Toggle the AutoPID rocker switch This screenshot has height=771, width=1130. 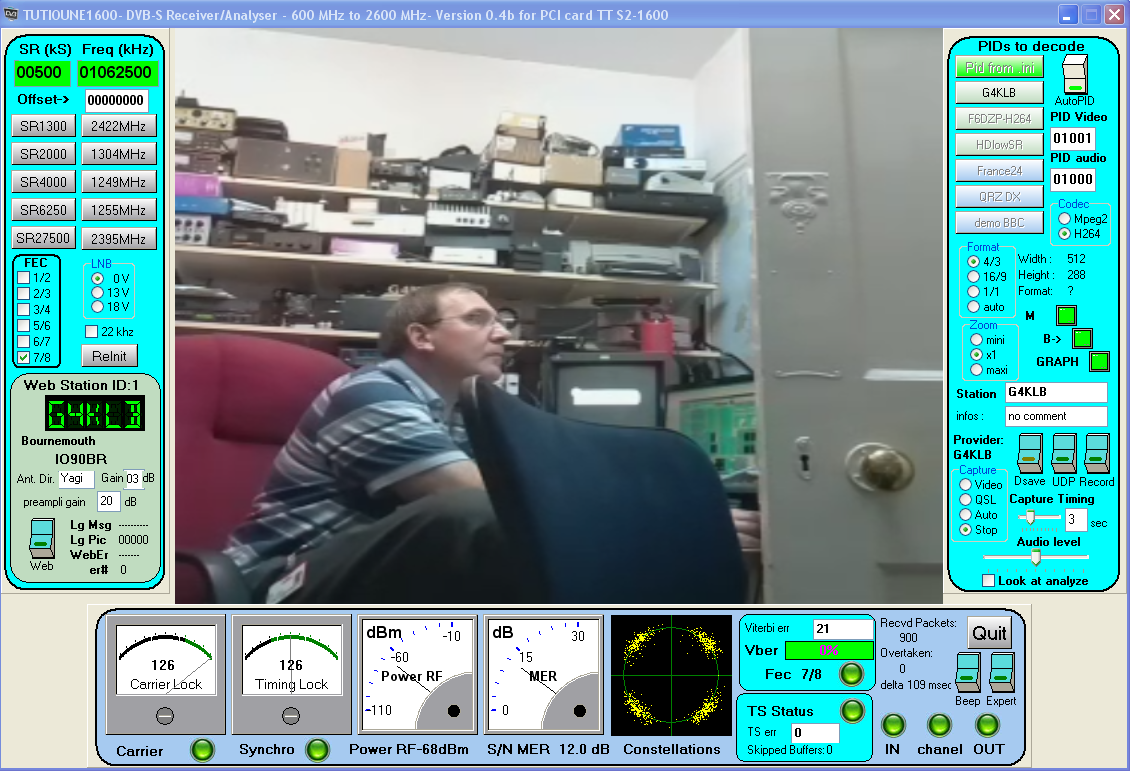pos(1074,75)
